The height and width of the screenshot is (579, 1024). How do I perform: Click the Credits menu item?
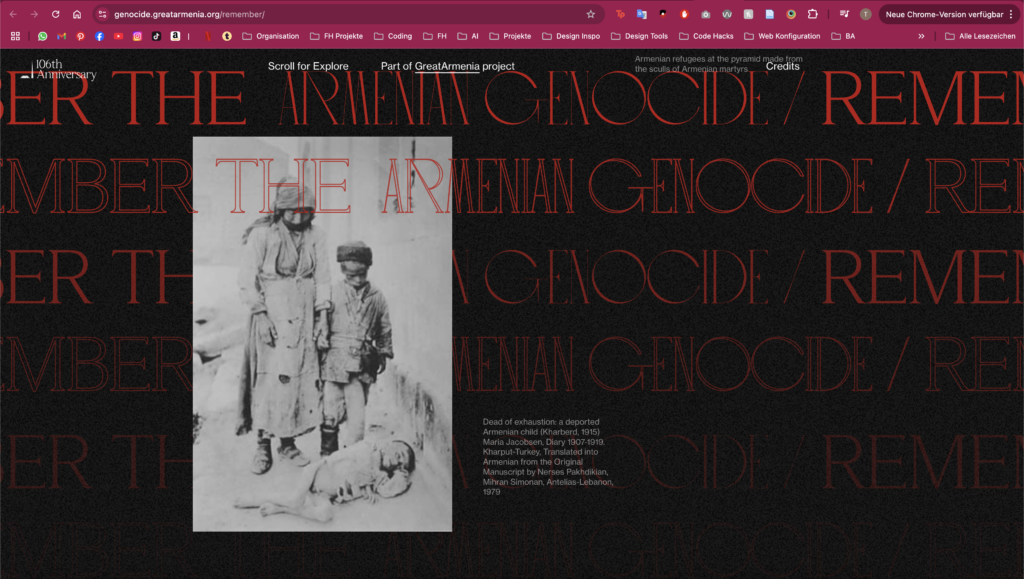tap(782, 66)
